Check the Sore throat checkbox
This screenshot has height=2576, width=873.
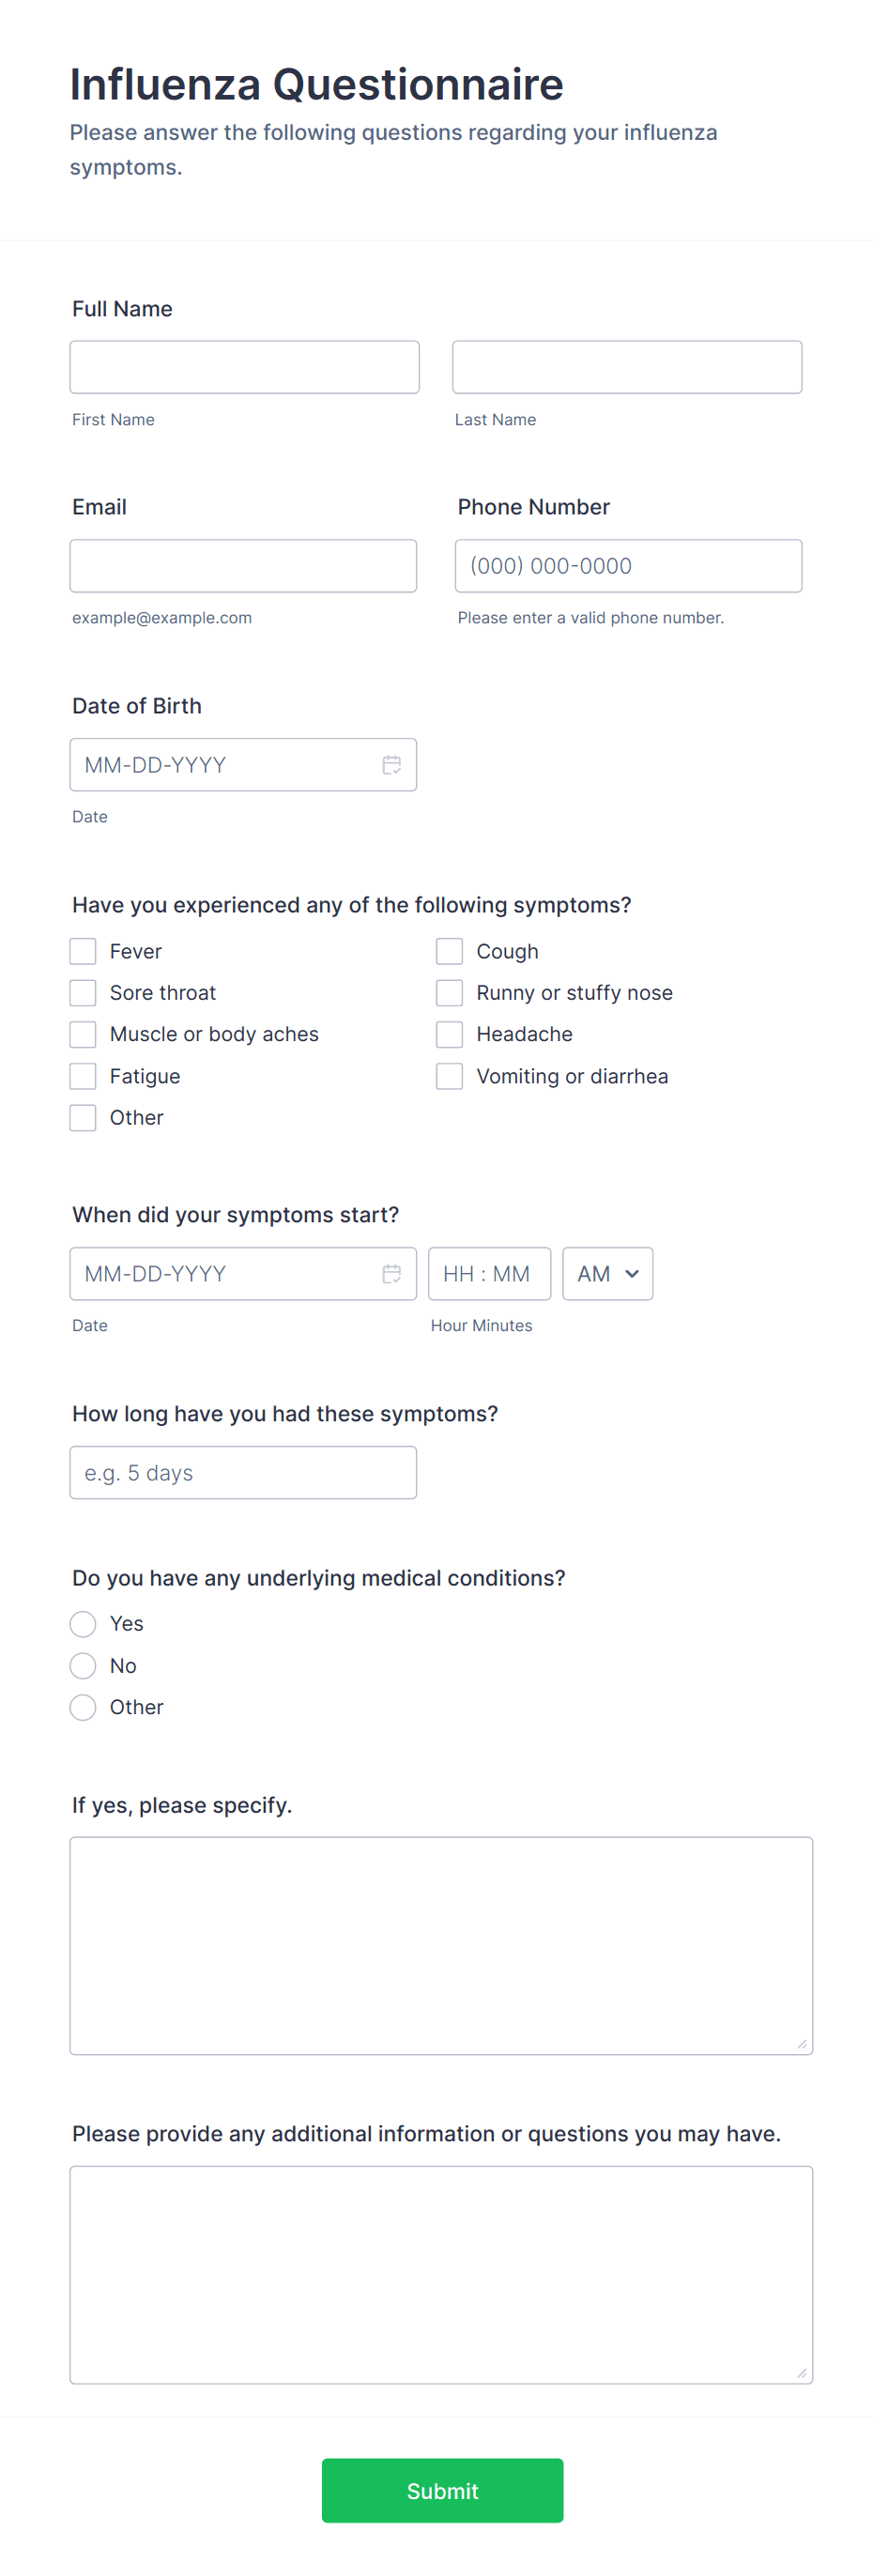click(x=83, y=992)
